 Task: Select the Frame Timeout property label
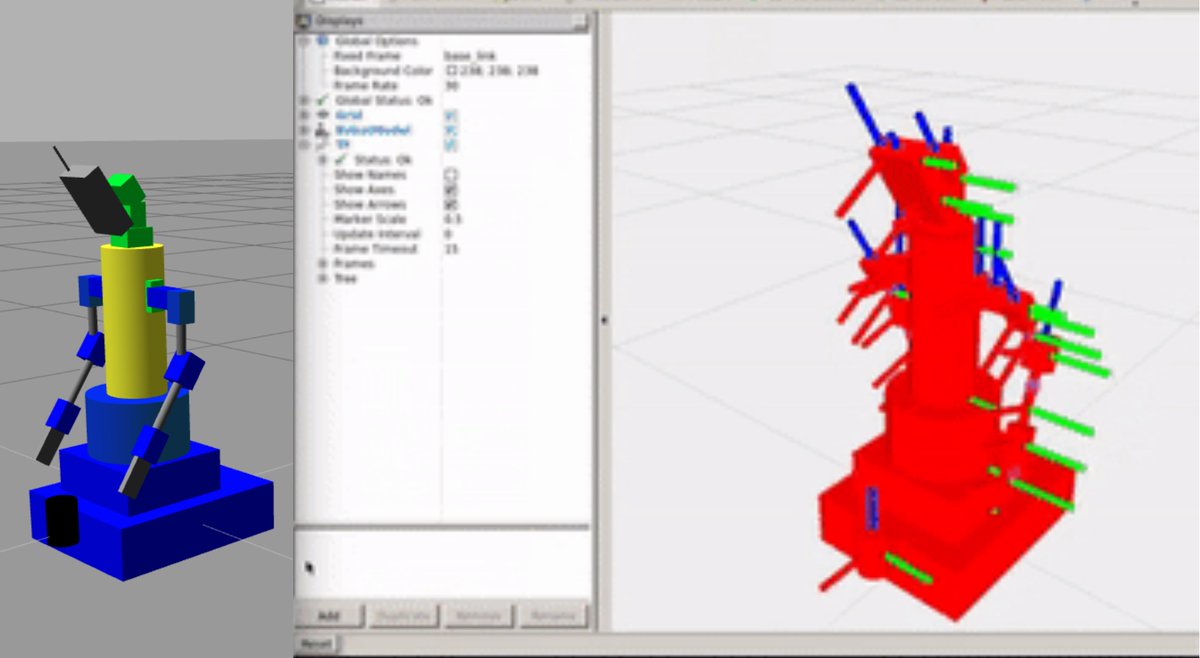coord(374,248)
